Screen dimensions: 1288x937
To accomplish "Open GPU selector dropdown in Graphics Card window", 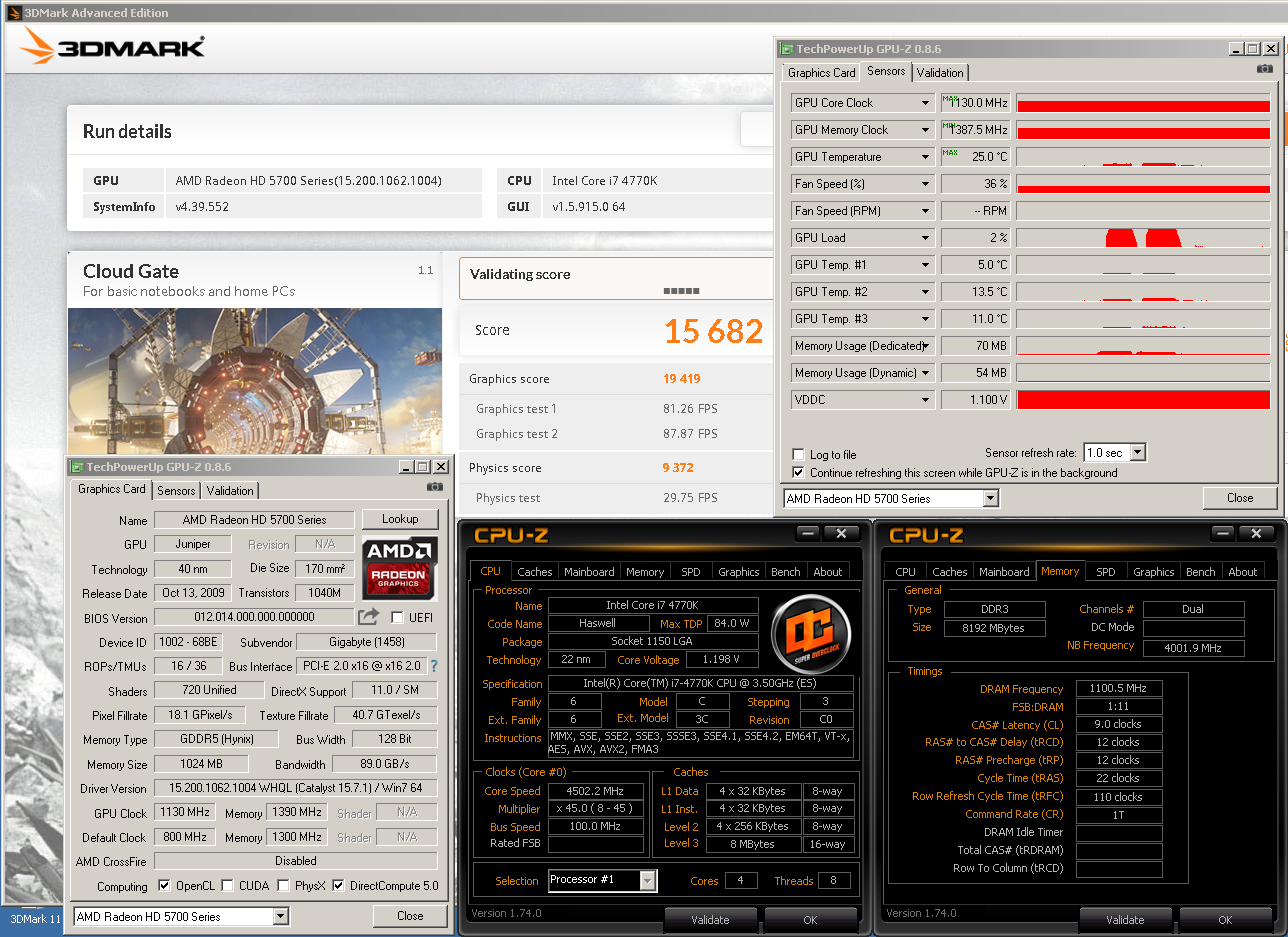I will click(x=280, y=916).
